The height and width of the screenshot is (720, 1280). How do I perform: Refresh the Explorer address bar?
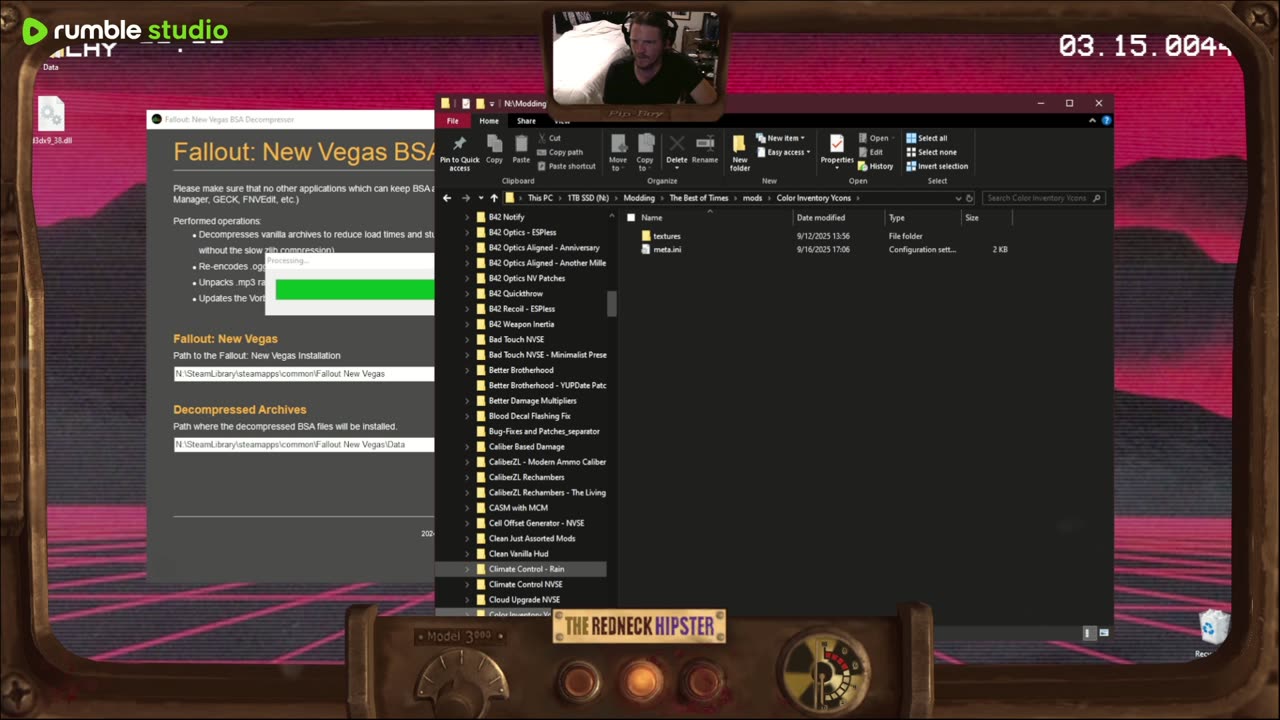[x=970, y=198]
